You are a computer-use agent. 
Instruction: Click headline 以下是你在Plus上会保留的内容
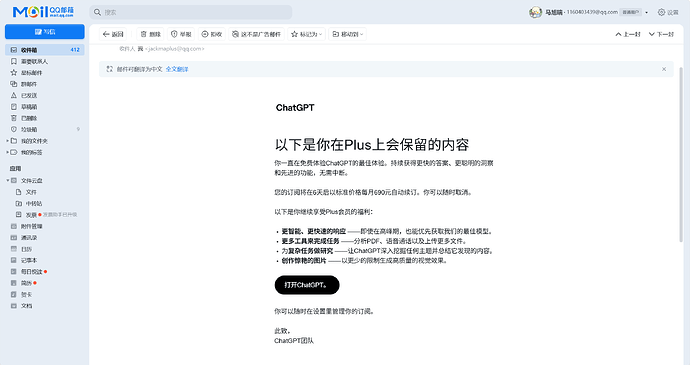372,144
